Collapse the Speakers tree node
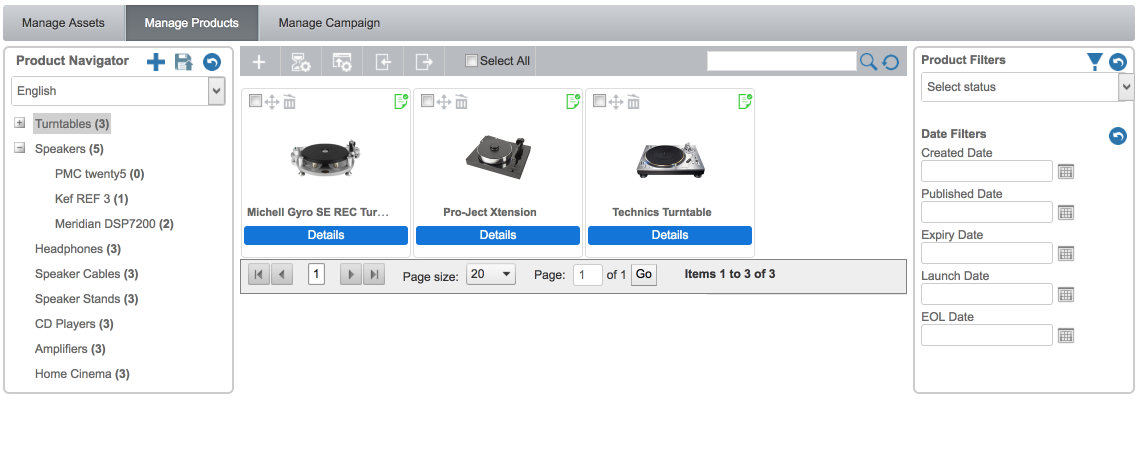Viewport: 1138px width, 453px height. tap(19, 148)
